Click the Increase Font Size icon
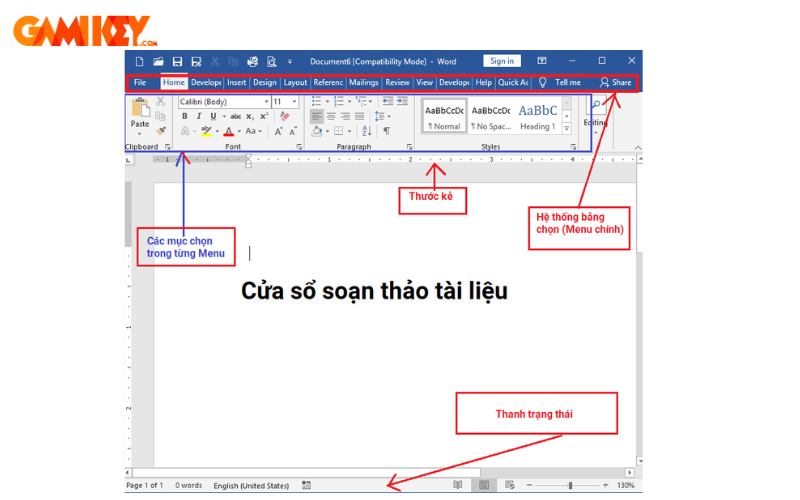This screenshot has width=800, height=500. click(279, 131)
